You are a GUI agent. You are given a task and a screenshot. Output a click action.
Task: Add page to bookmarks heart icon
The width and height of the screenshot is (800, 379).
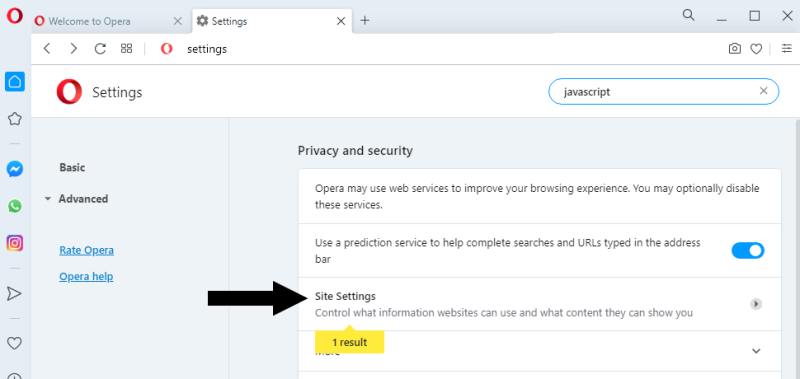[756, 49]
